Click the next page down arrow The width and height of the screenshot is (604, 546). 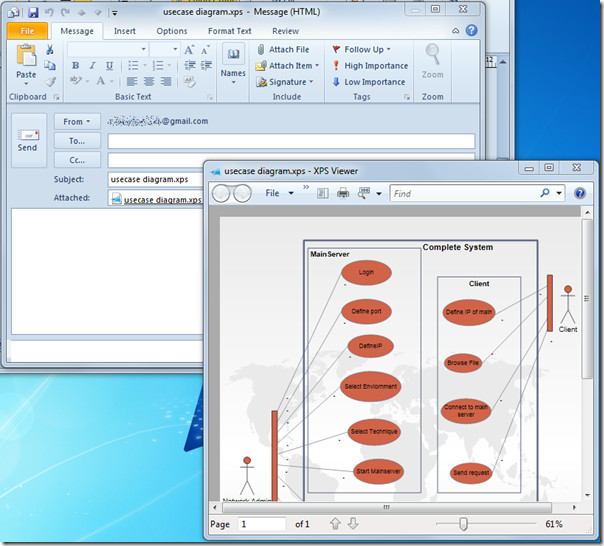pyautogui.click(x=353, y=524)
